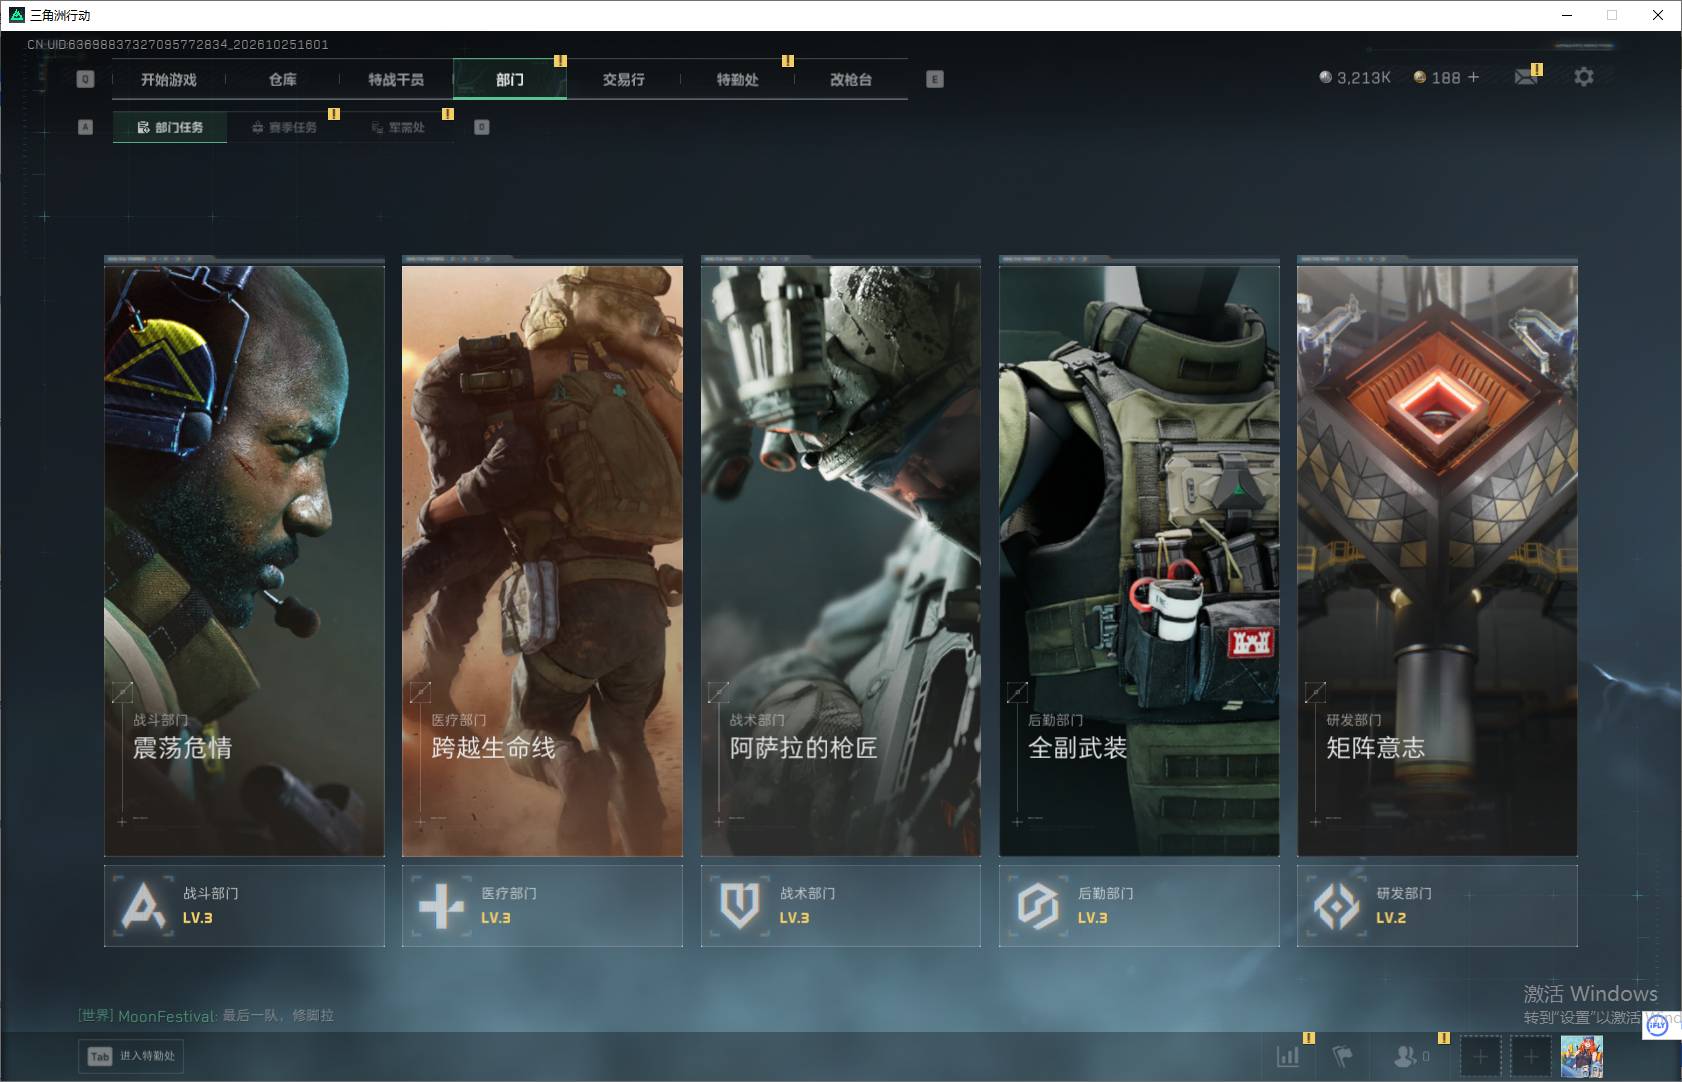Click the 后勤部门 hexagon icon
Image resolution: width=1682 pixels, height=1082 pixels.
click(x=1037, y=906)
